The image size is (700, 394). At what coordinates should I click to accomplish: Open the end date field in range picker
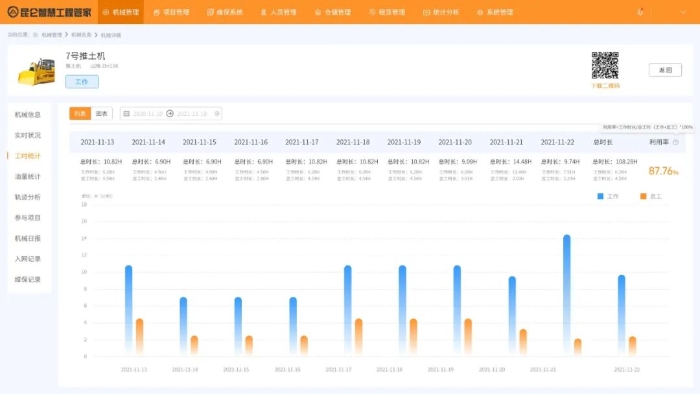(192, 114)
